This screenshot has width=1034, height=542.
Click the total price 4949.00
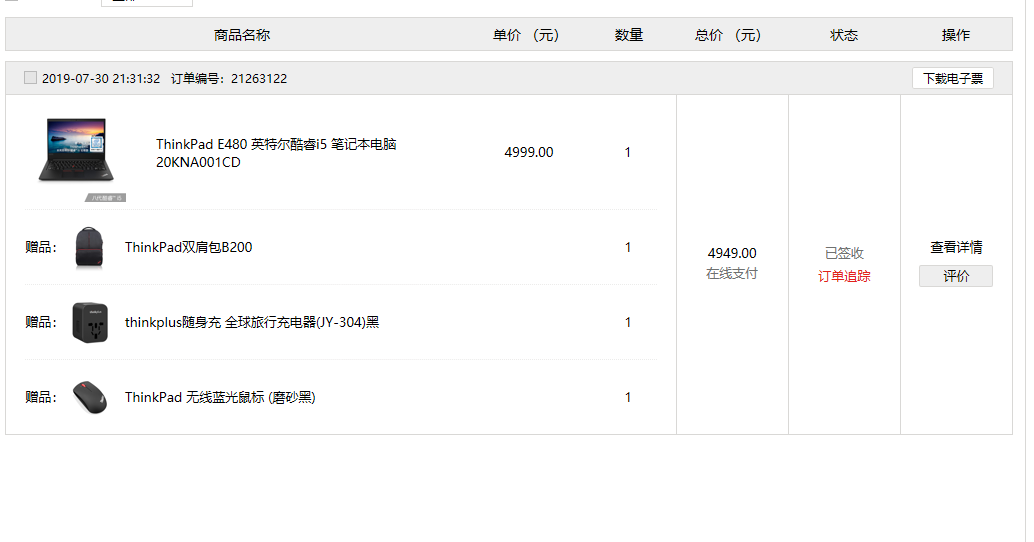click(x=732, y=253)
